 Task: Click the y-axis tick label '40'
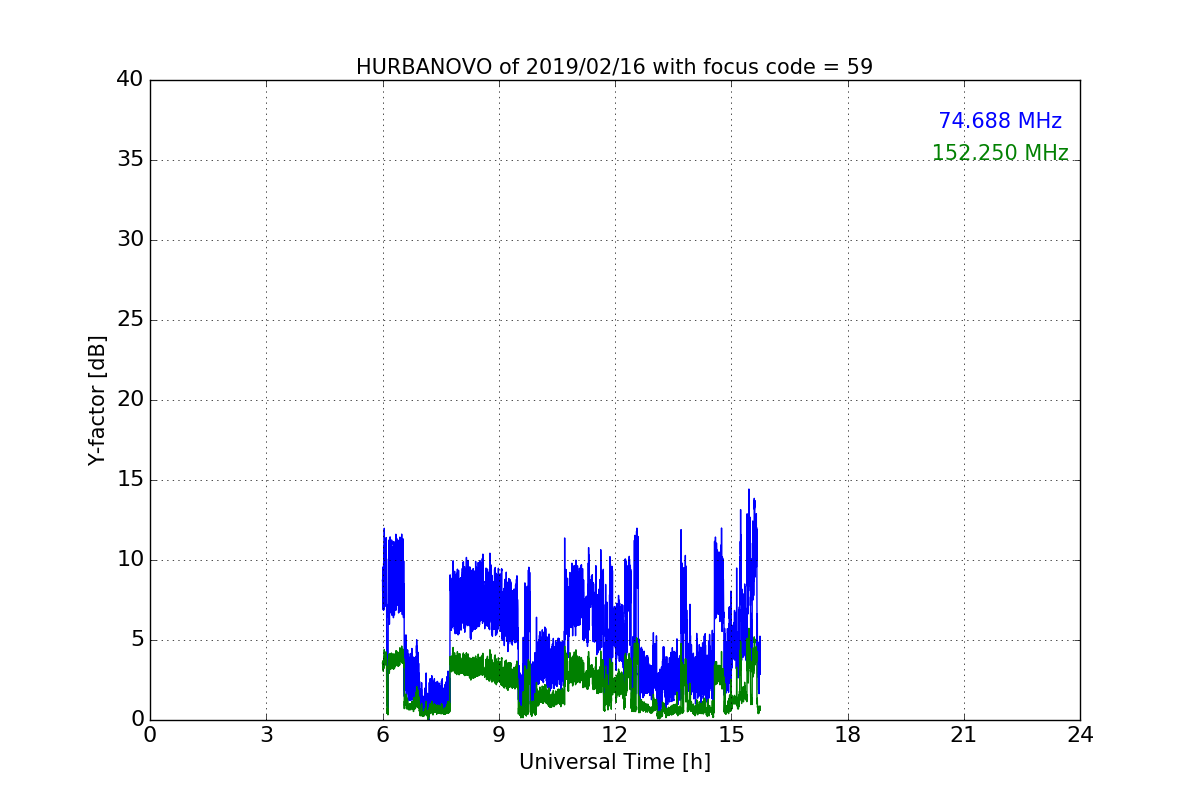pos(130,80)
